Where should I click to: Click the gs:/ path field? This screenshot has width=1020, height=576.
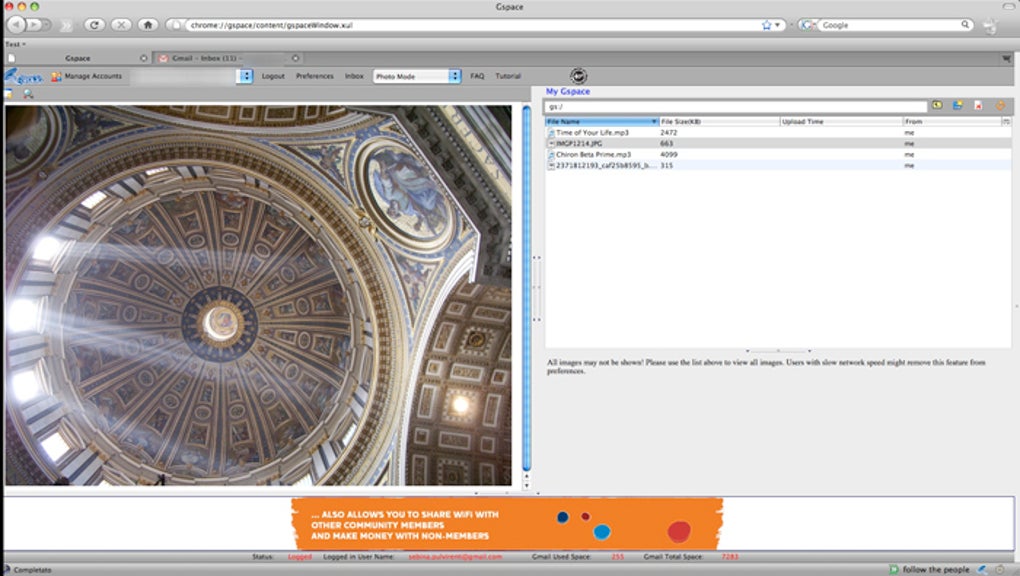point(736,106)
